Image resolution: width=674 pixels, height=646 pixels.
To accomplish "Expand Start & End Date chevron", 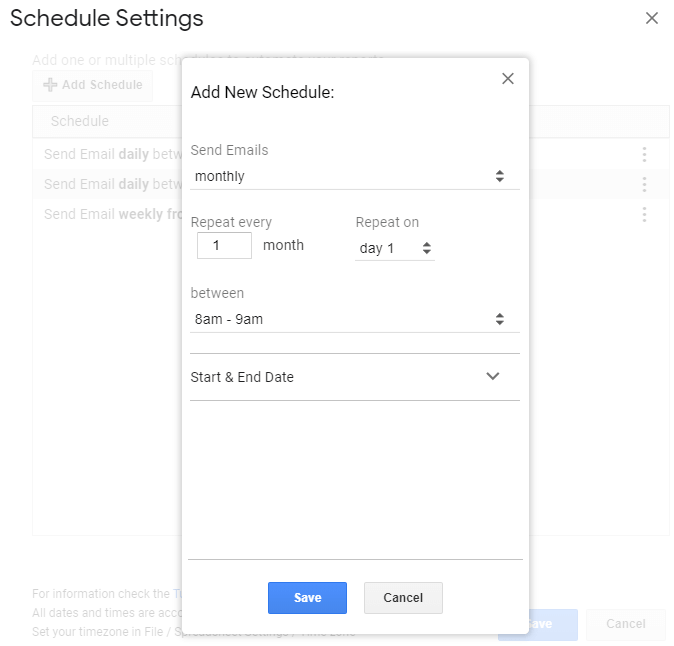I will pyautogui.click(x=492, y=377).
